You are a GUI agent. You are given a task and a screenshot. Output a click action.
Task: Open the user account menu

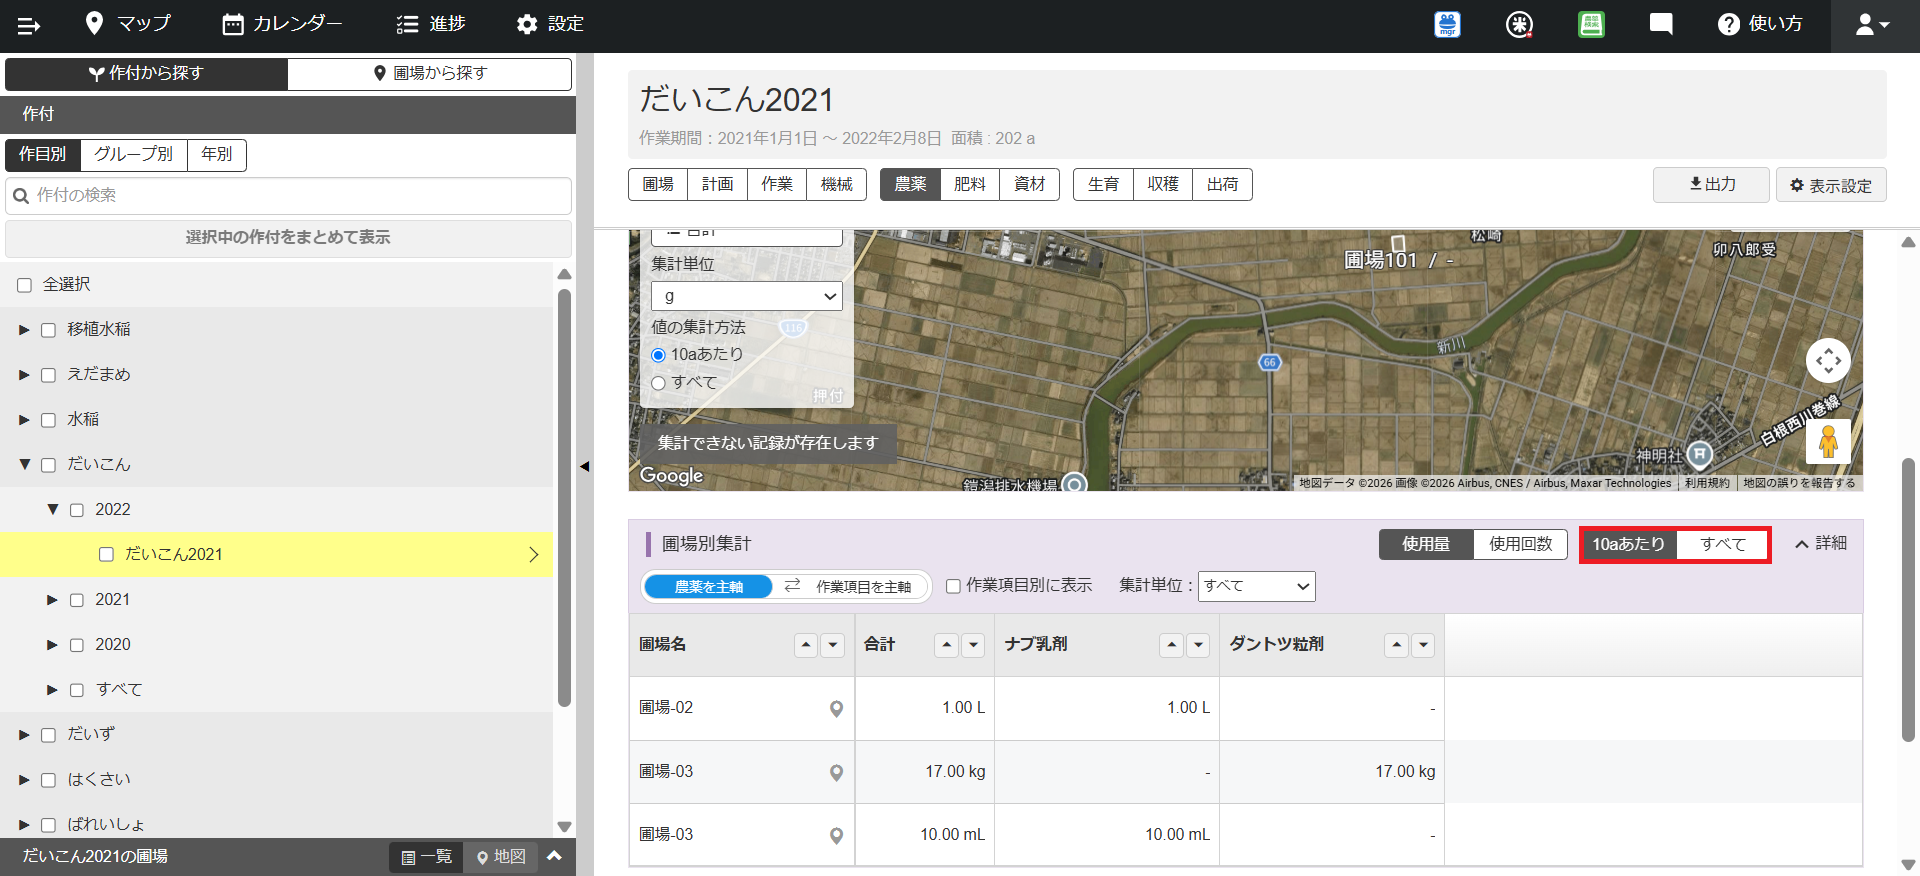coord(1873,25)
